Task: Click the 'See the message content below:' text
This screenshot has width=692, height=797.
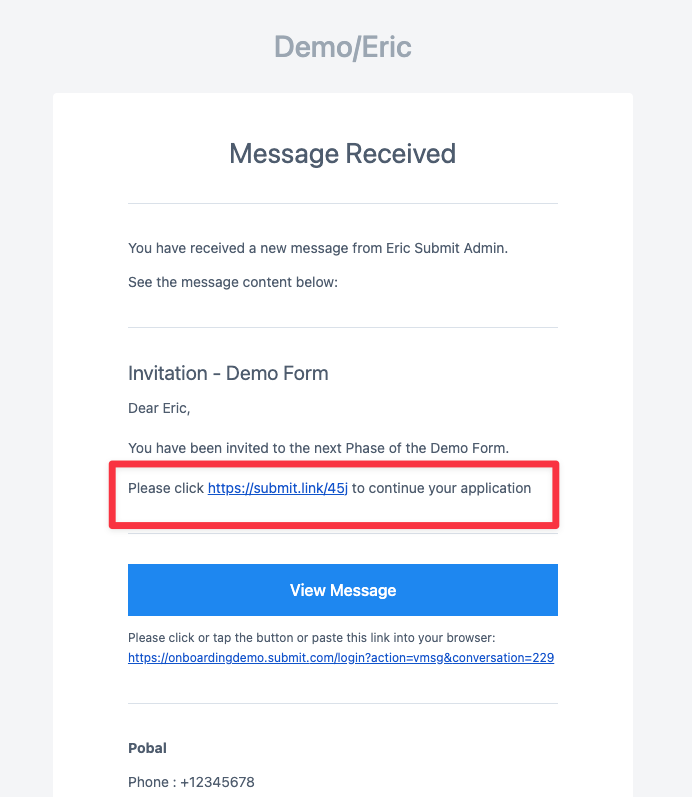Action: tap(233, 282)
